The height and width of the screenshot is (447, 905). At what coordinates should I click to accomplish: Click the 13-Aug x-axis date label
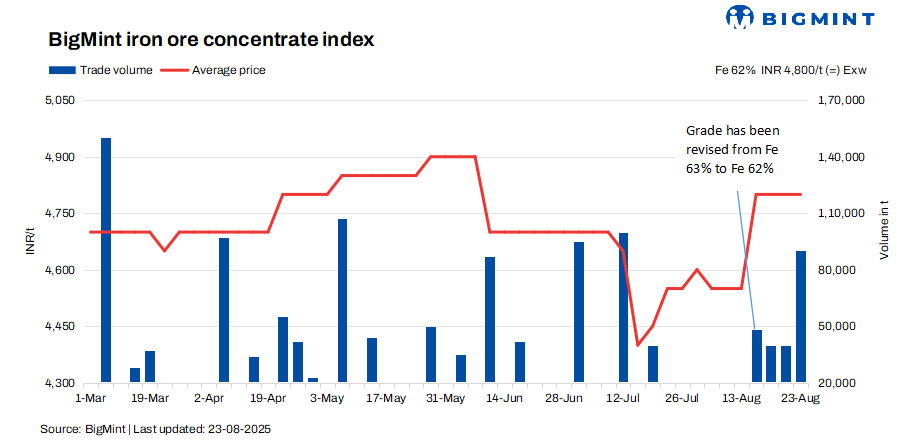[742, 398]
